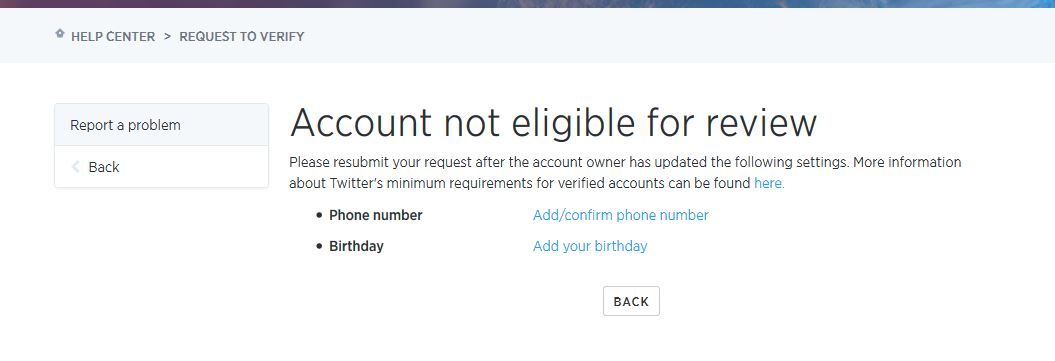The width and height of the screenshot is (1055, 361).
Task: Click the bold Phone number label
Action: (x=375, y=215)
